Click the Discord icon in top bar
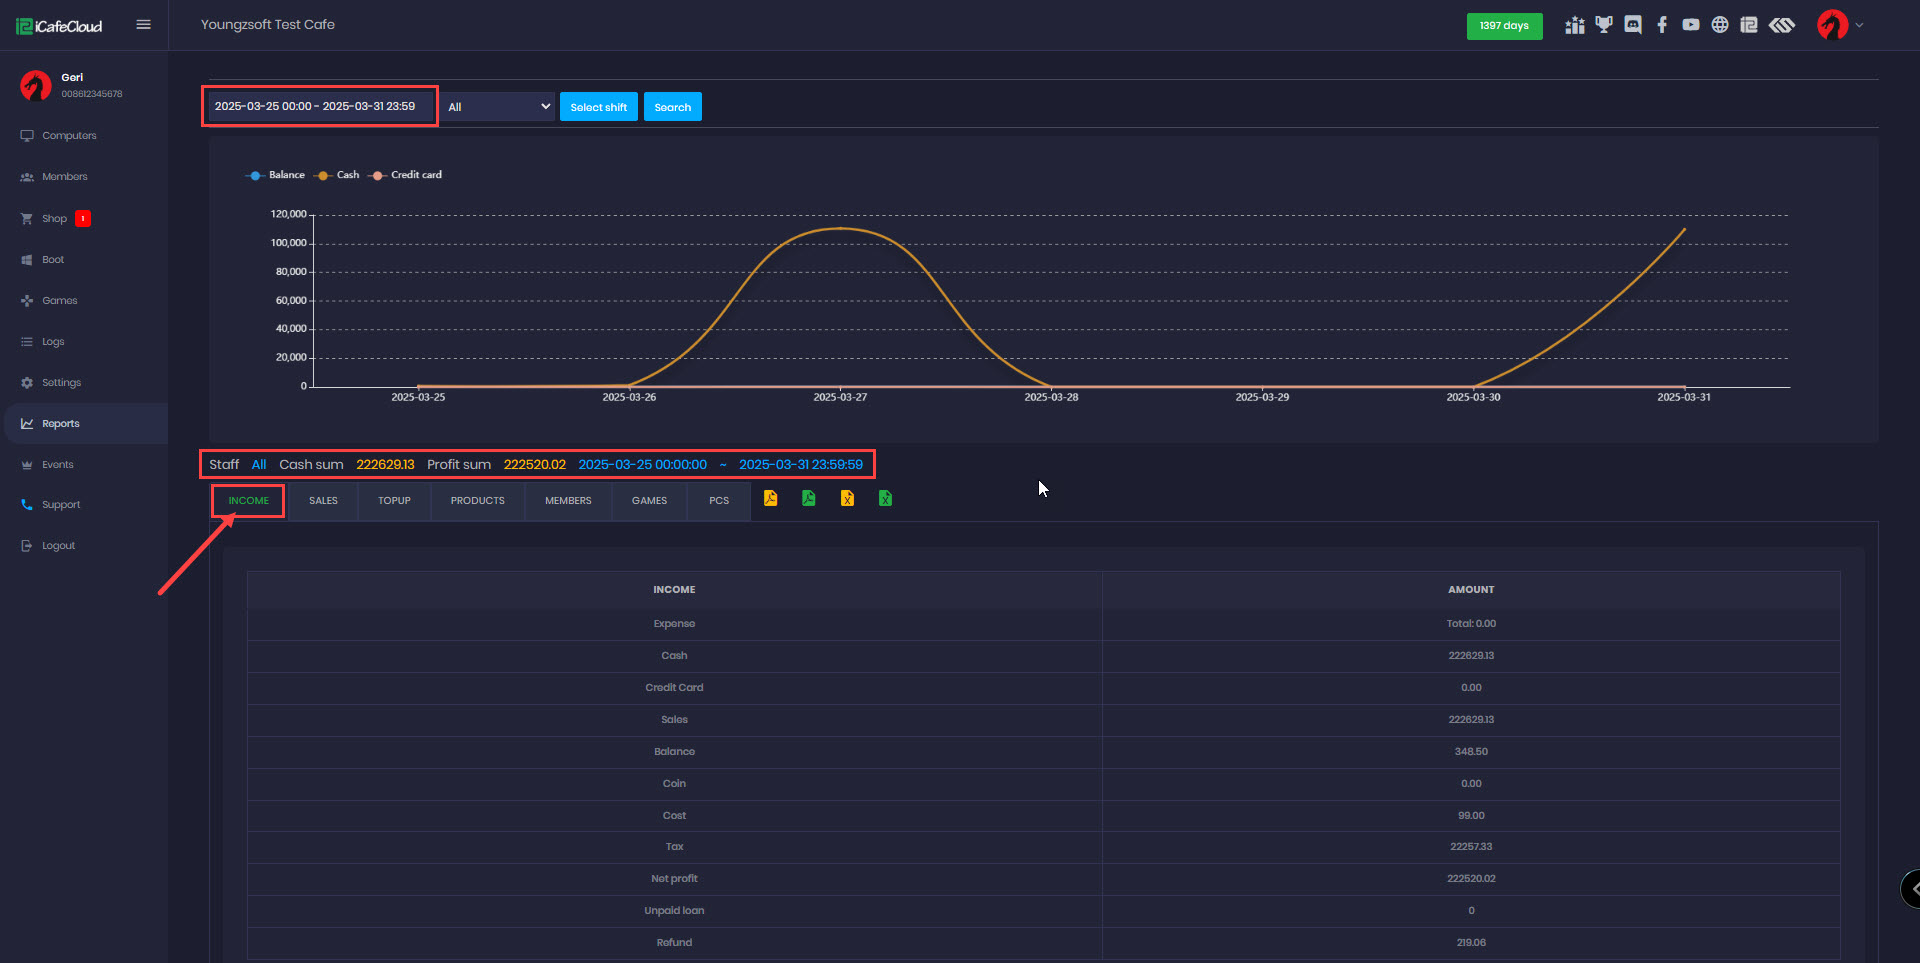Screen dimensions: 1920x963 (x=1633, y=25)
